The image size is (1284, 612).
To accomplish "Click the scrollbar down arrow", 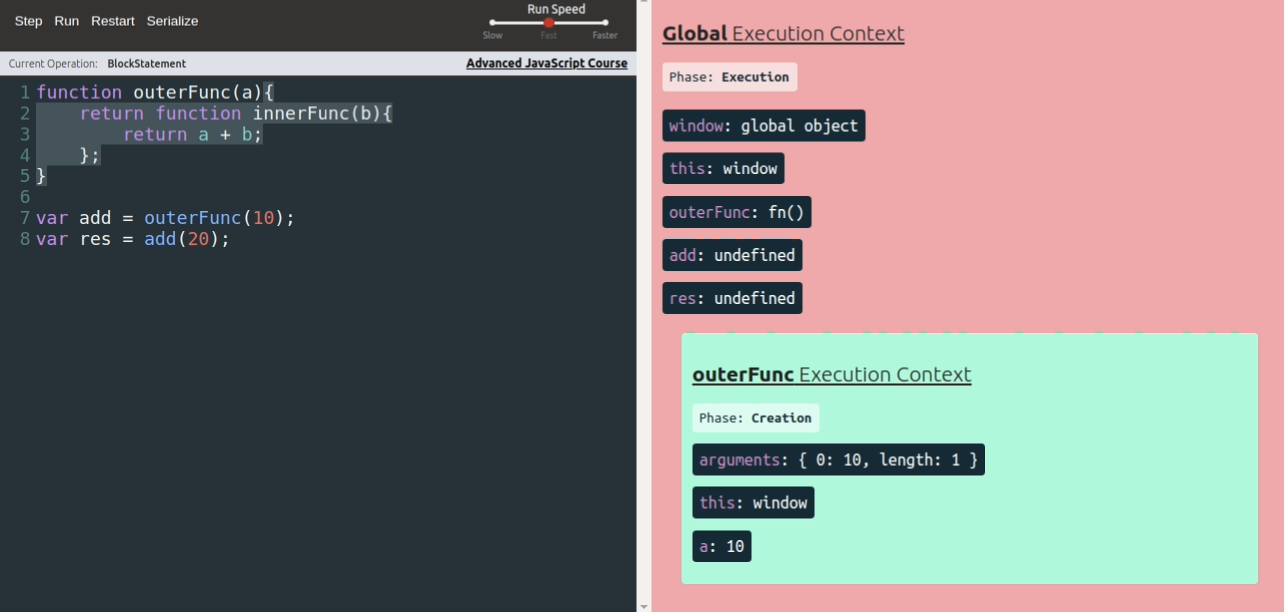I will click(645, 605).
